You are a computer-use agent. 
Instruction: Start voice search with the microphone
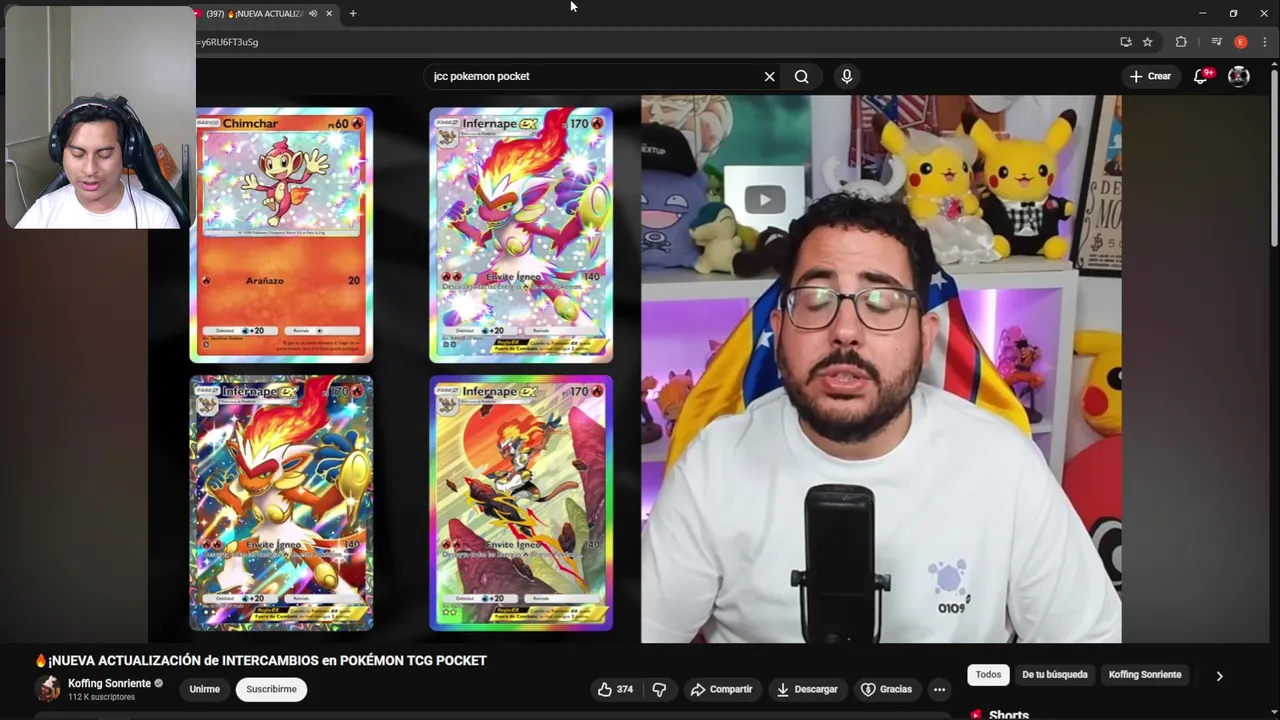[847, 76]
